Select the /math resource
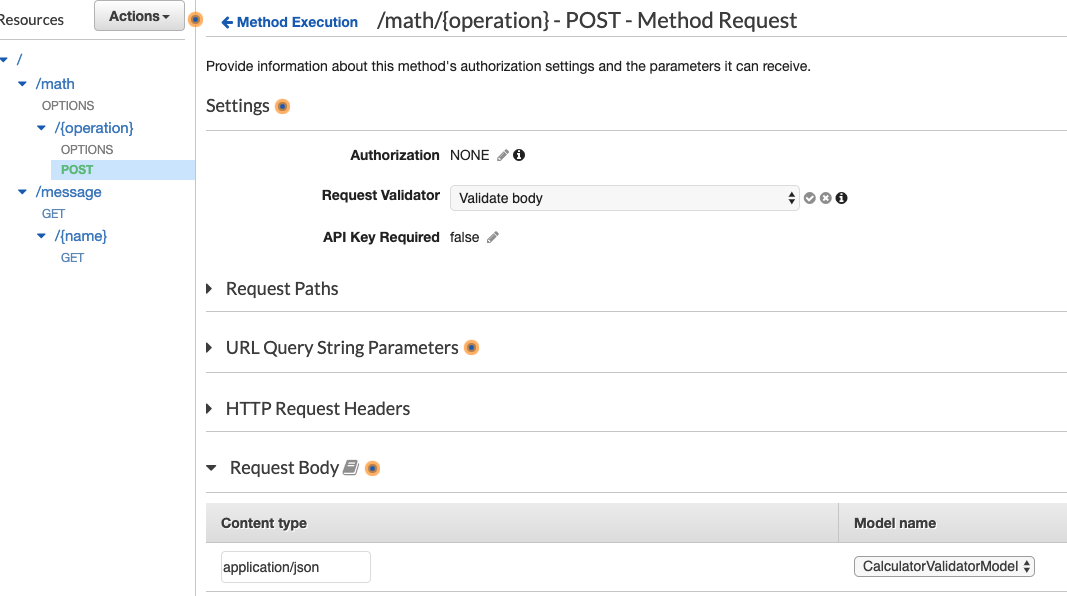Screen dimensions: 1067x596 click(x=55, y=84)
